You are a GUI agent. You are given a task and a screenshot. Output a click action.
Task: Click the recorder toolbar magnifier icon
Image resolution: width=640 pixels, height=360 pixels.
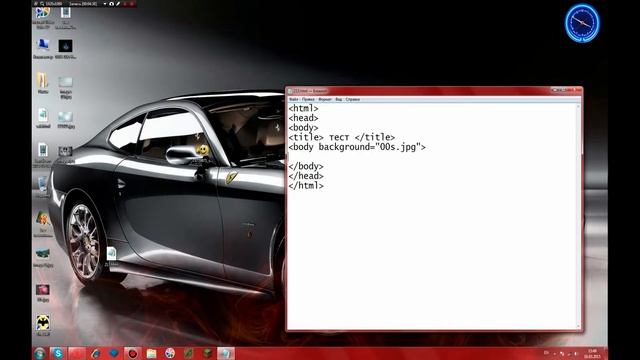tap(42, 4)
